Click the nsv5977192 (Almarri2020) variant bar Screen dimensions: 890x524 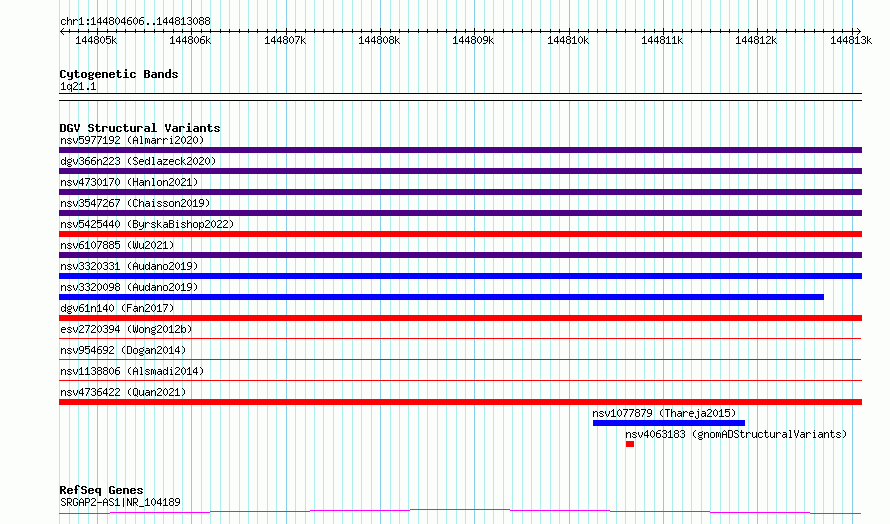pyautogui.click(x=460, y=150)
